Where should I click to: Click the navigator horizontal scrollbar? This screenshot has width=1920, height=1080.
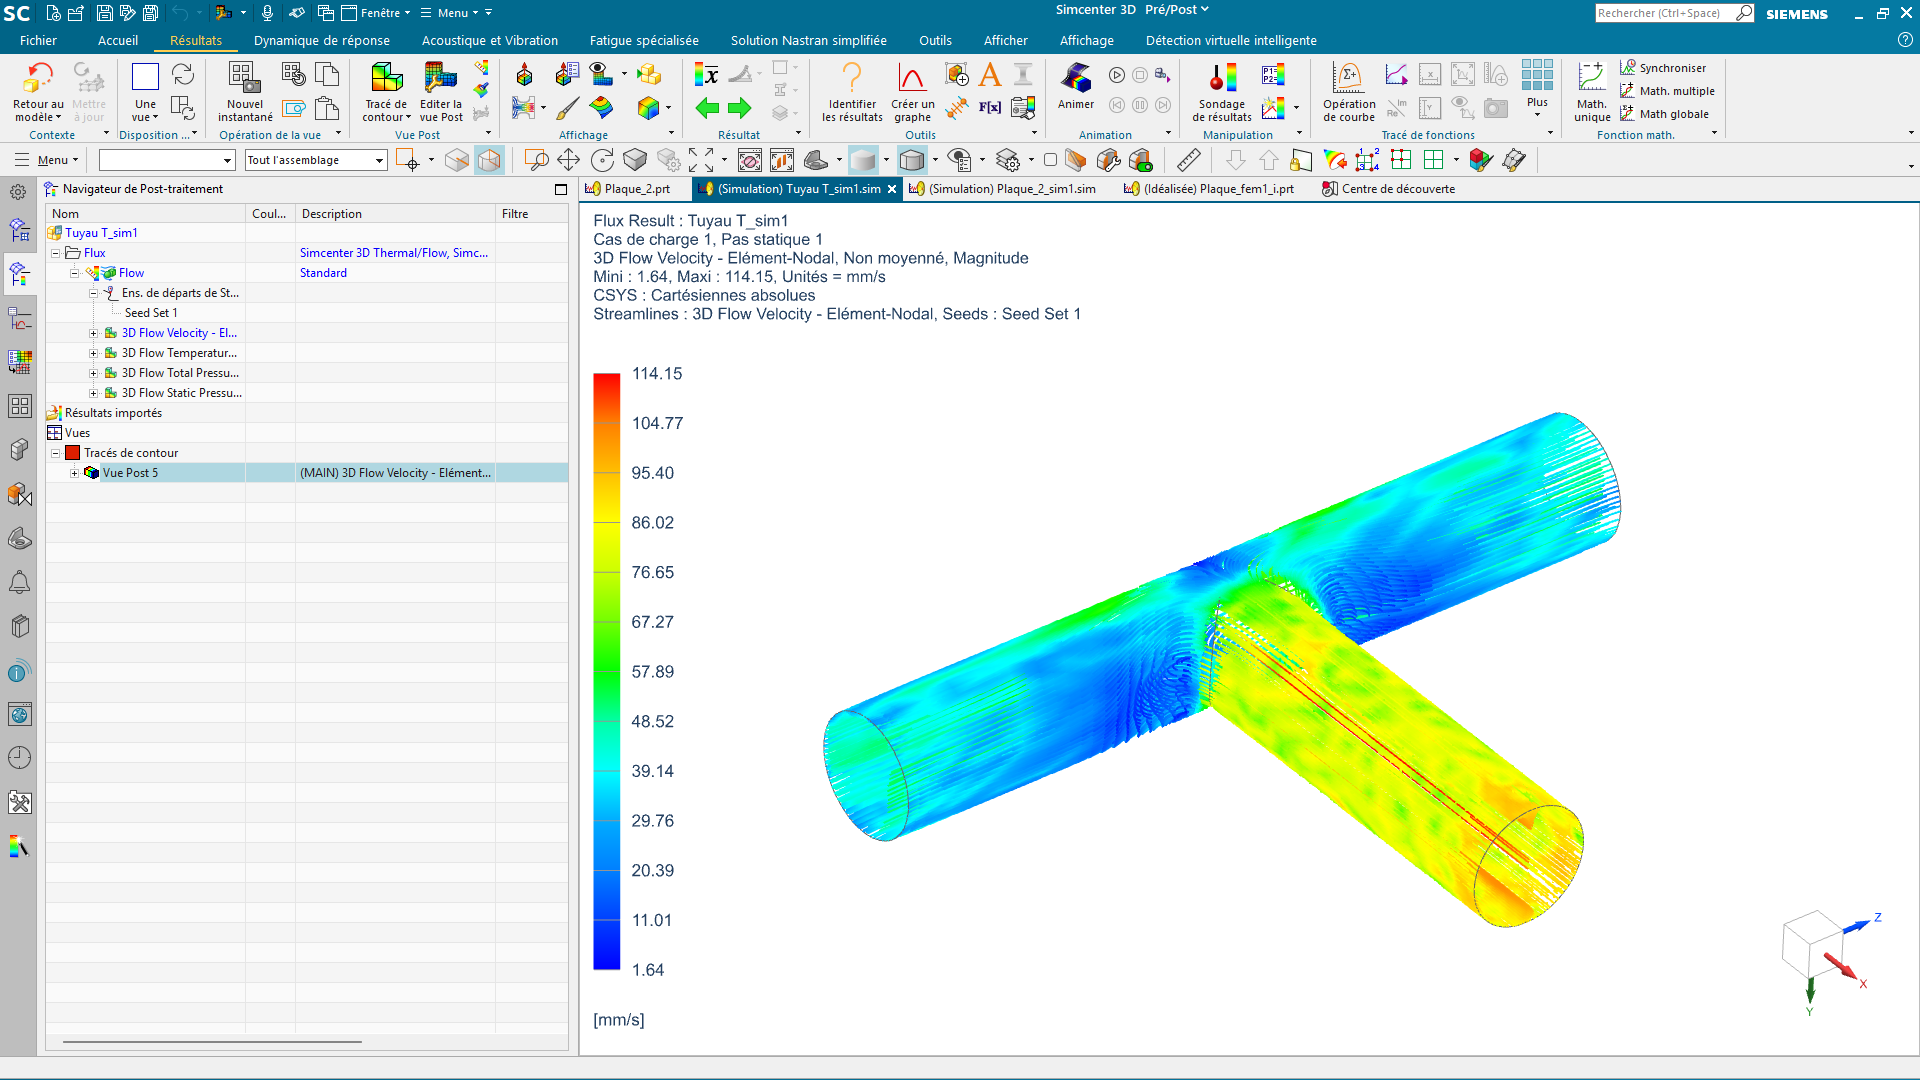coord(212,1042)
